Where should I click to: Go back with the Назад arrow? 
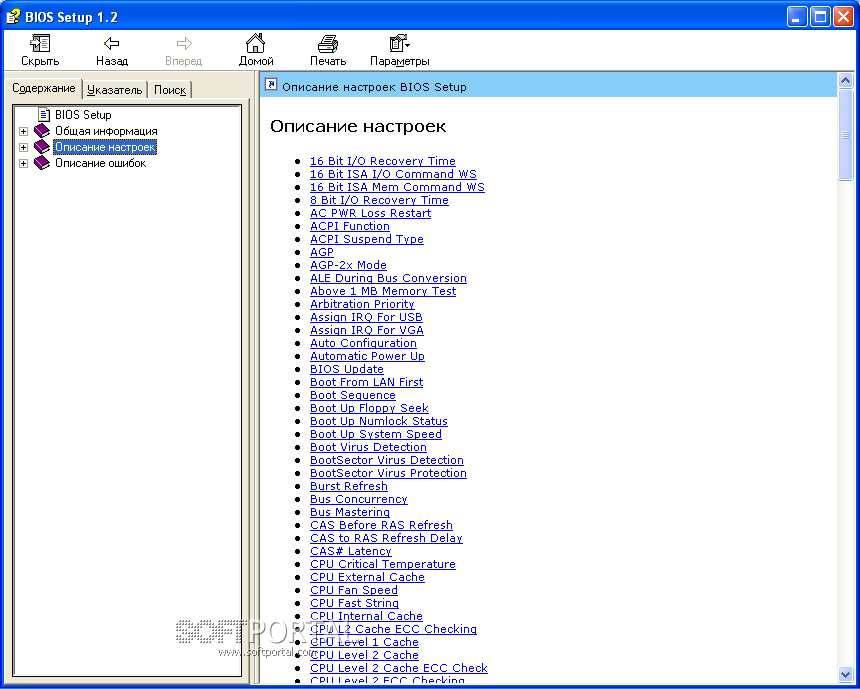[112, 43]
